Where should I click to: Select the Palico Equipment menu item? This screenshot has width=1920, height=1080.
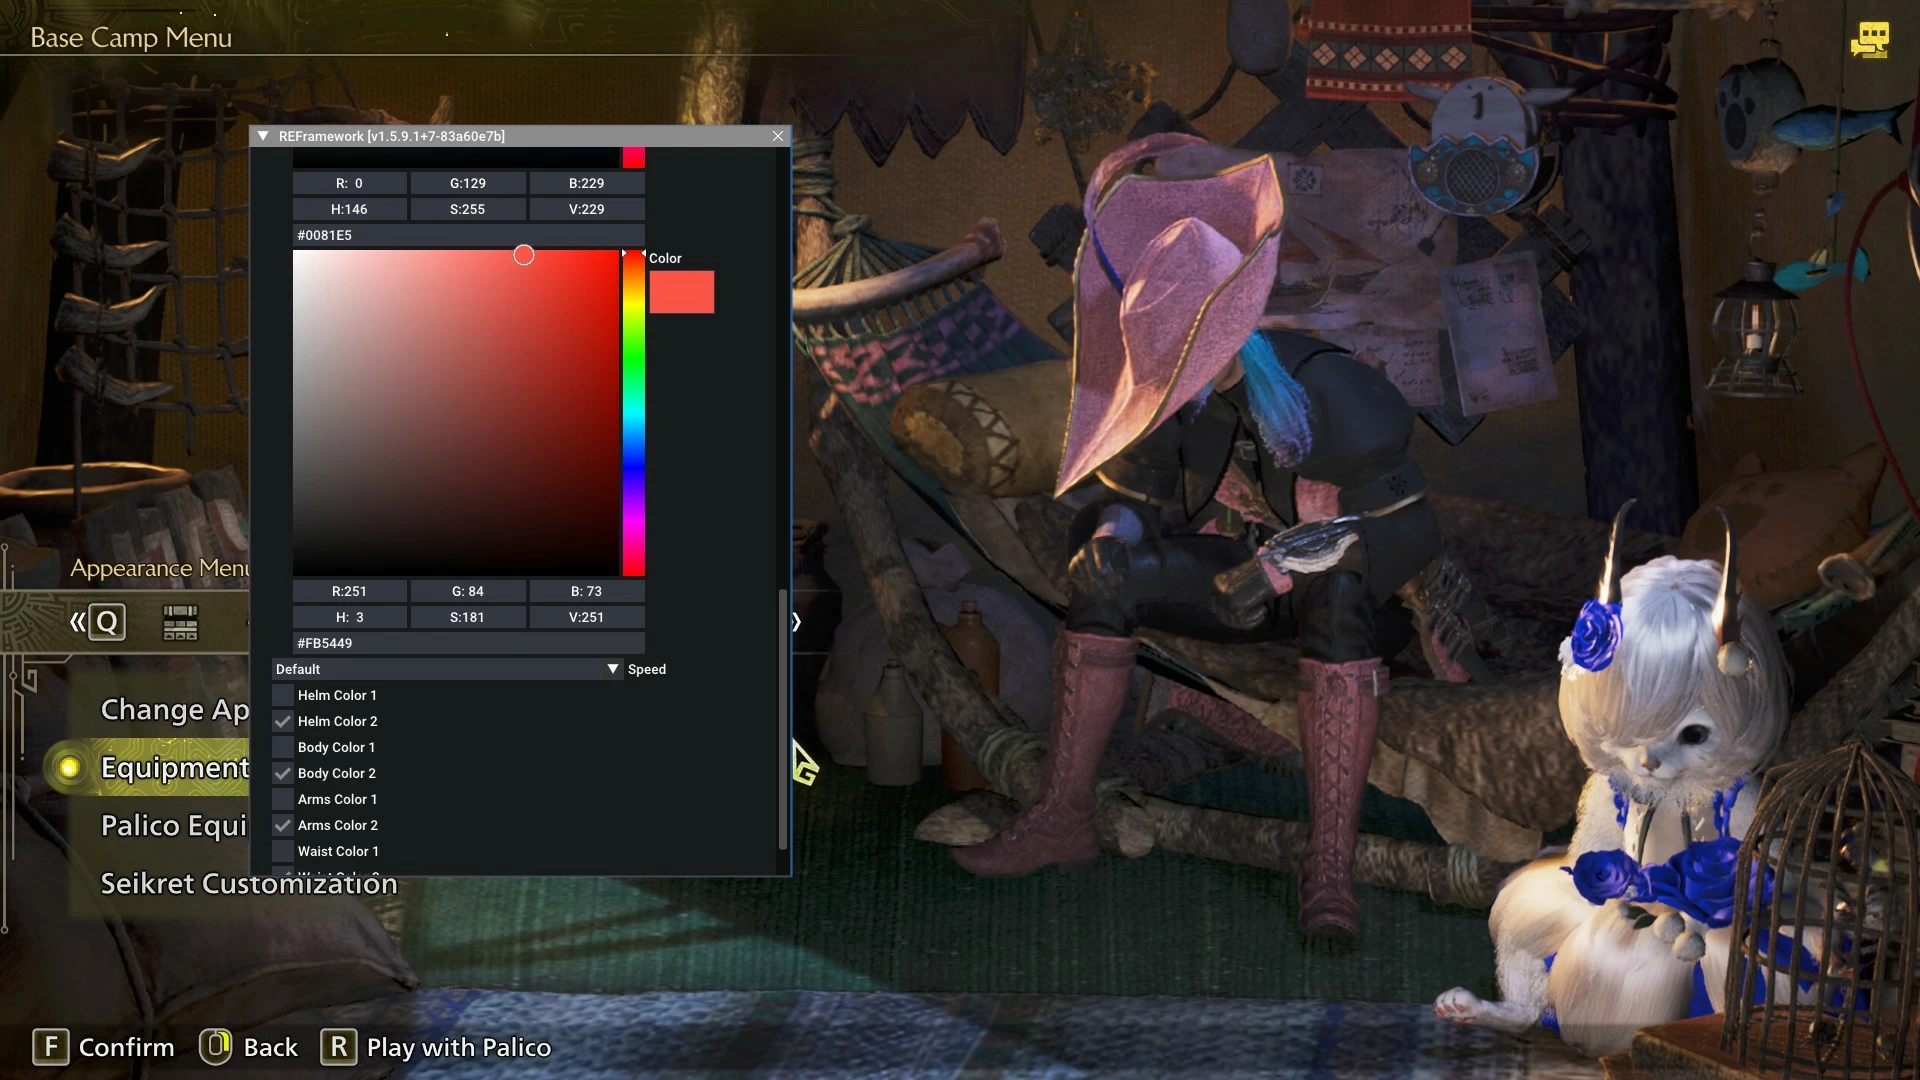174,826
